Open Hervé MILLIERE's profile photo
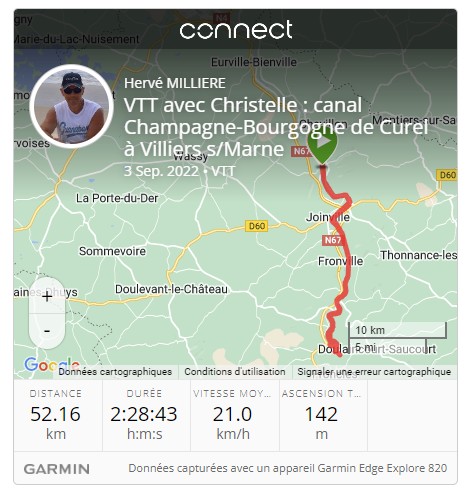 pyautogui.click(x=72, y=106)
